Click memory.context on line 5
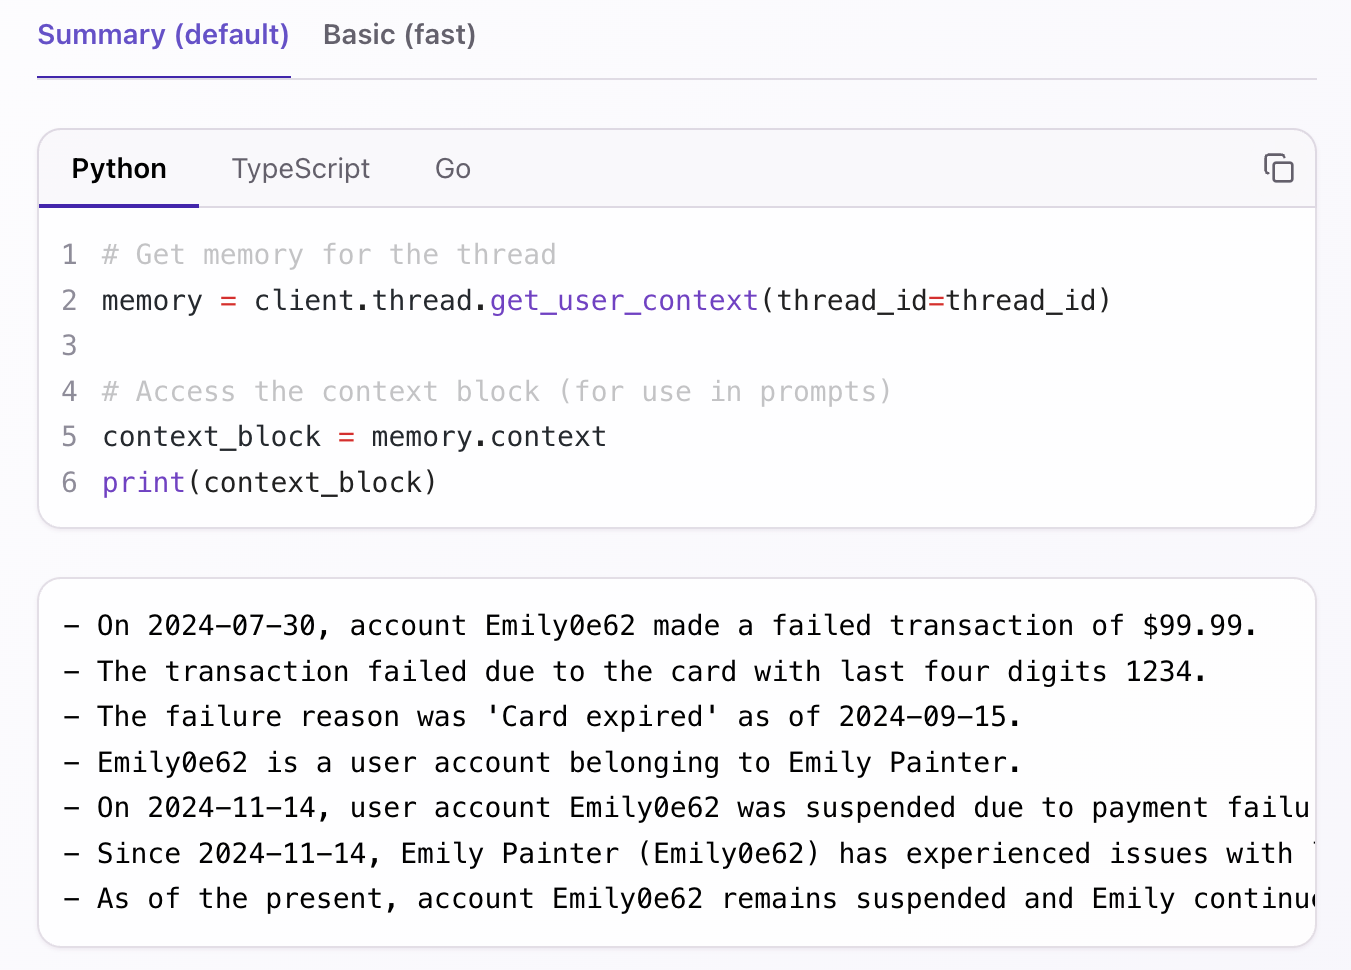This screenshot has height=970, width=1351. (489, 437)
